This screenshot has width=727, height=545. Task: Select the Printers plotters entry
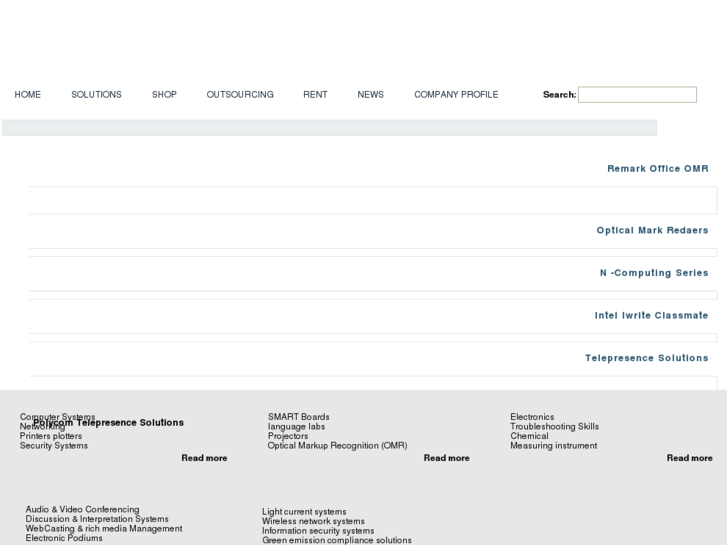(51, 436)
